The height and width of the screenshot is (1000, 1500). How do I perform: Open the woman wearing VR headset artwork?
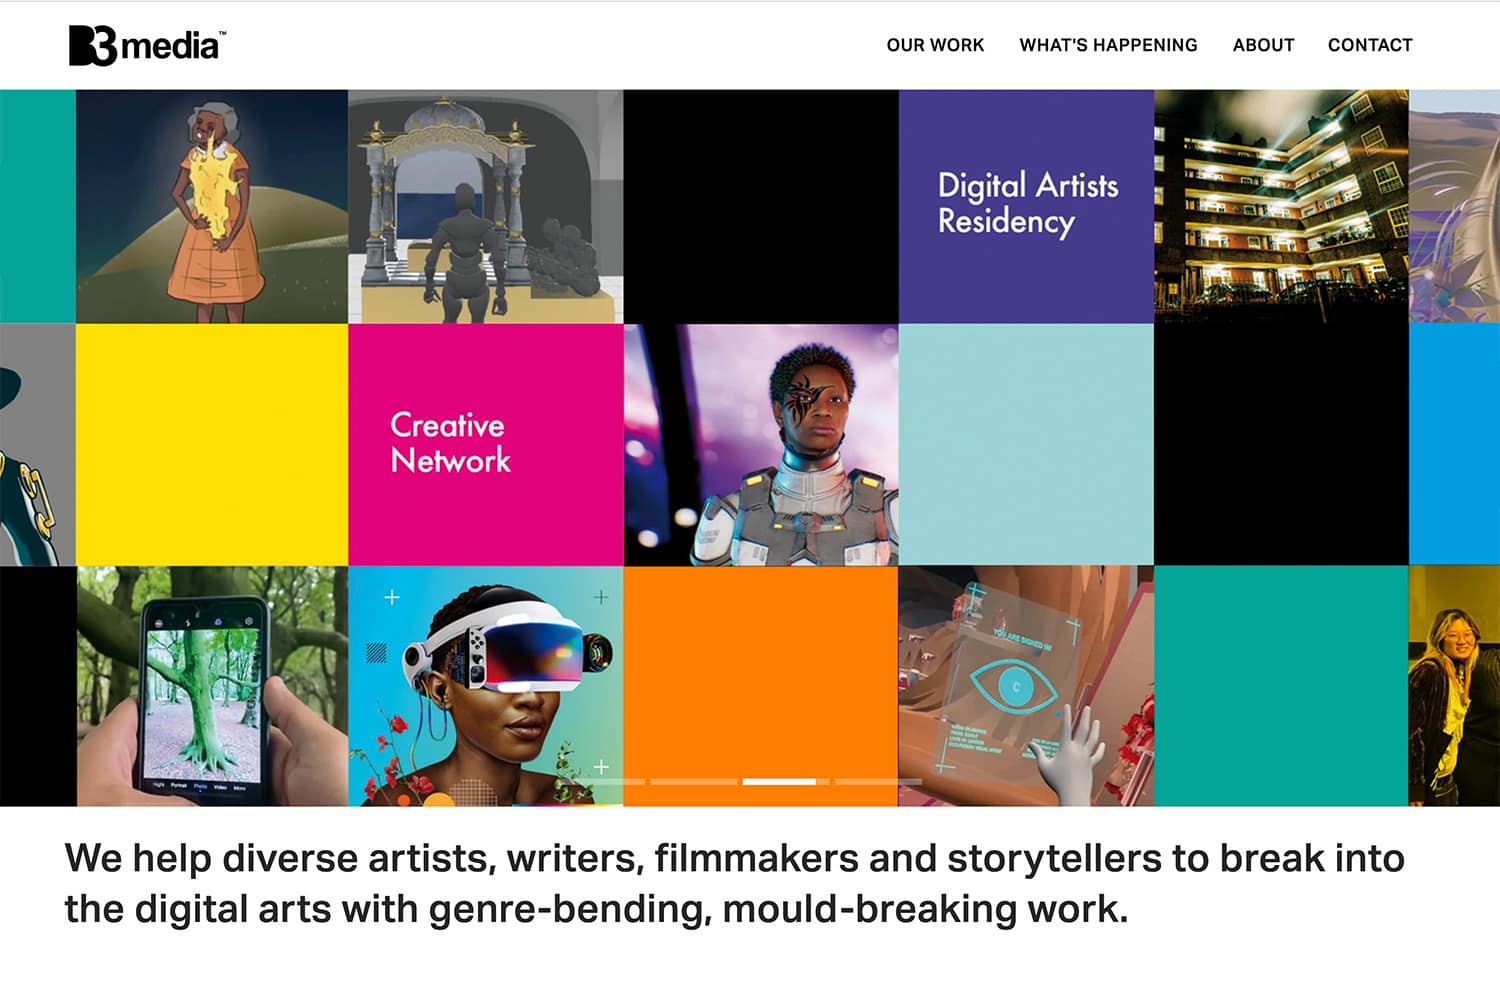coord(486,686)
